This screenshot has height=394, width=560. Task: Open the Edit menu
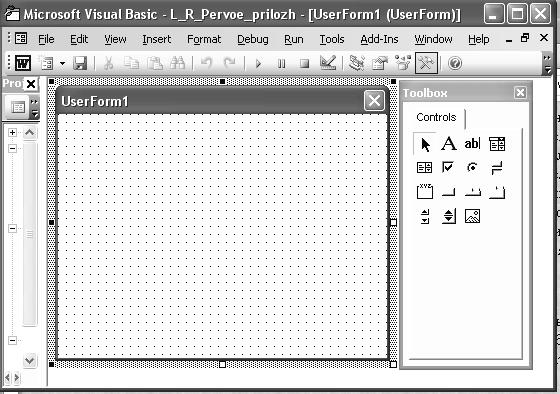point(79,39)
